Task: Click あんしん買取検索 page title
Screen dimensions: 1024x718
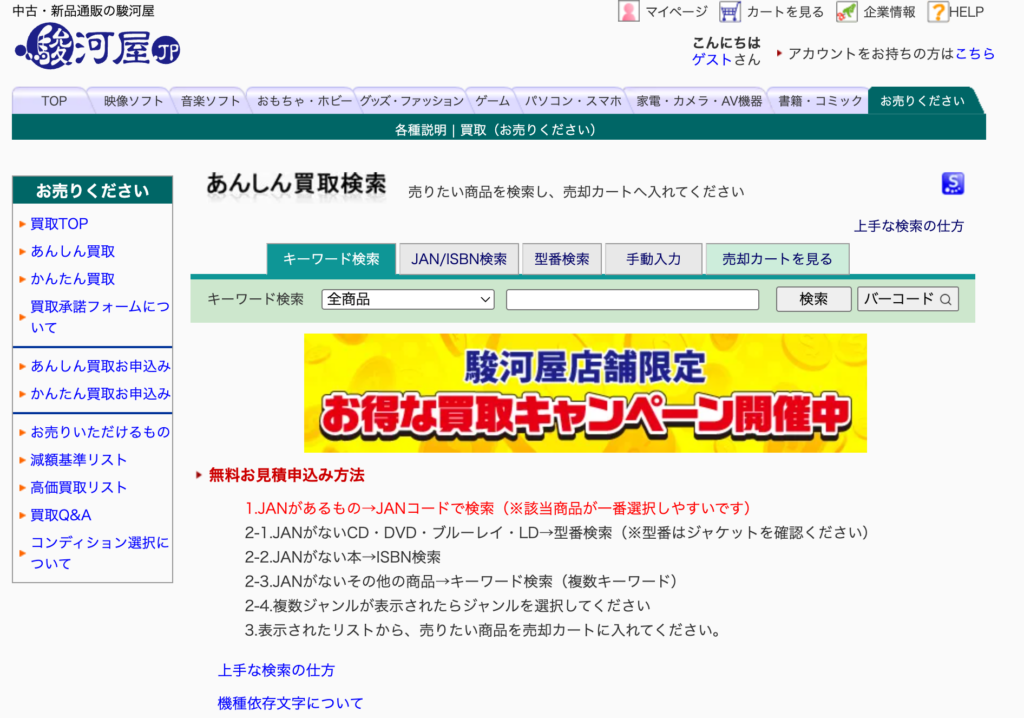Action: point(296,184)
